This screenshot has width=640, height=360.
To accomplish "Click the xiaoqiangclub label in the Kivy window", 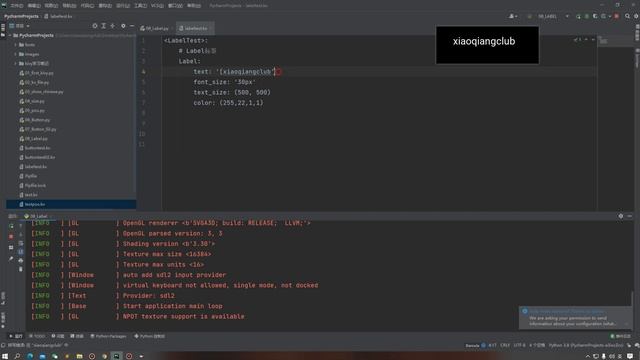I will click(484, 41).
